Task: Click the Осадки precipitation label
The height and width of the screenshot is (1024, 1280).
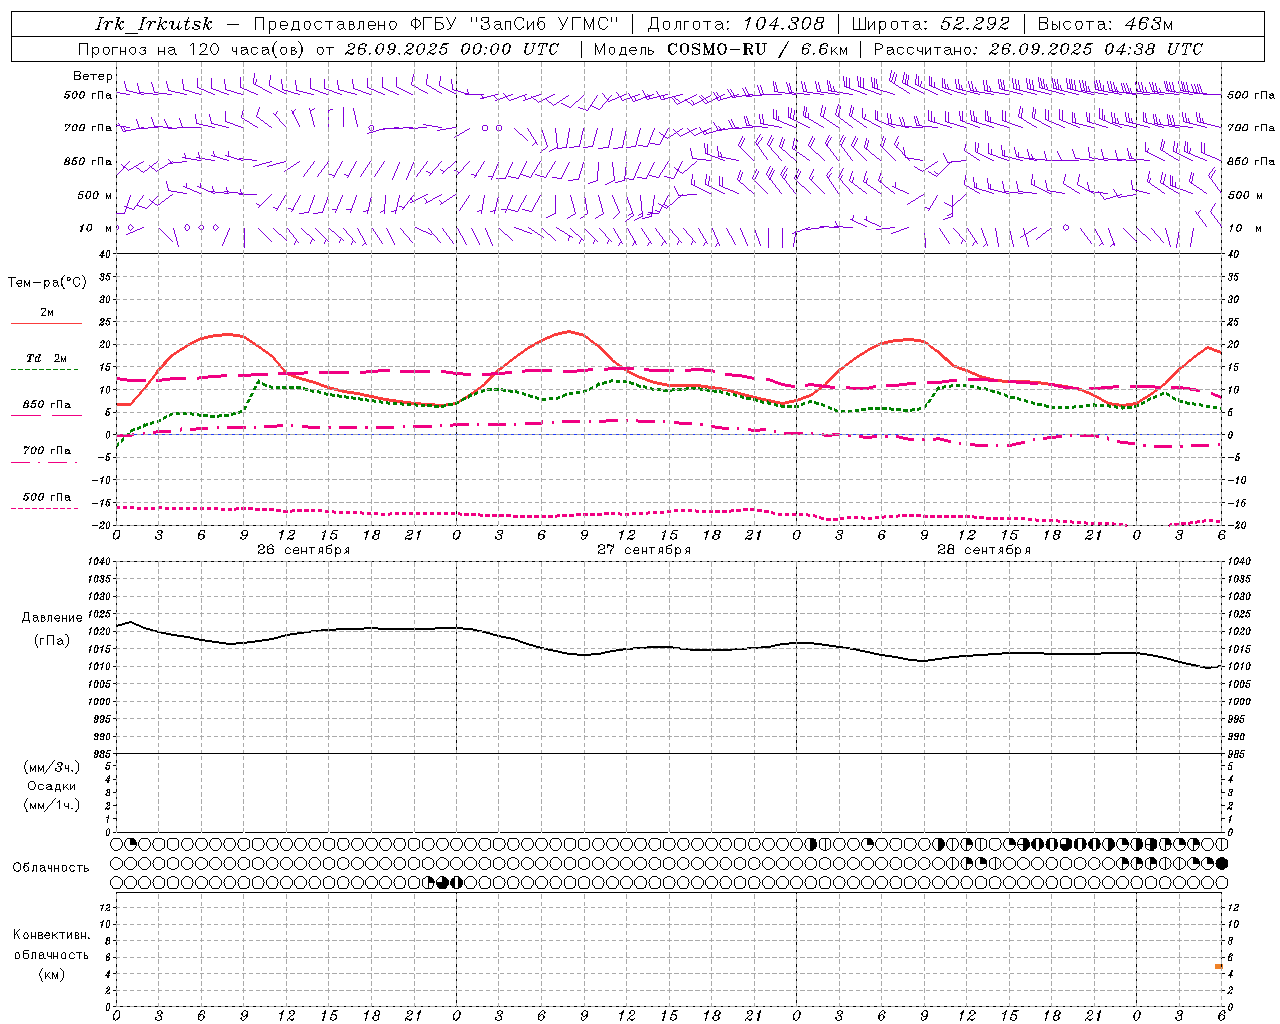Action: (x=51, y=786)
